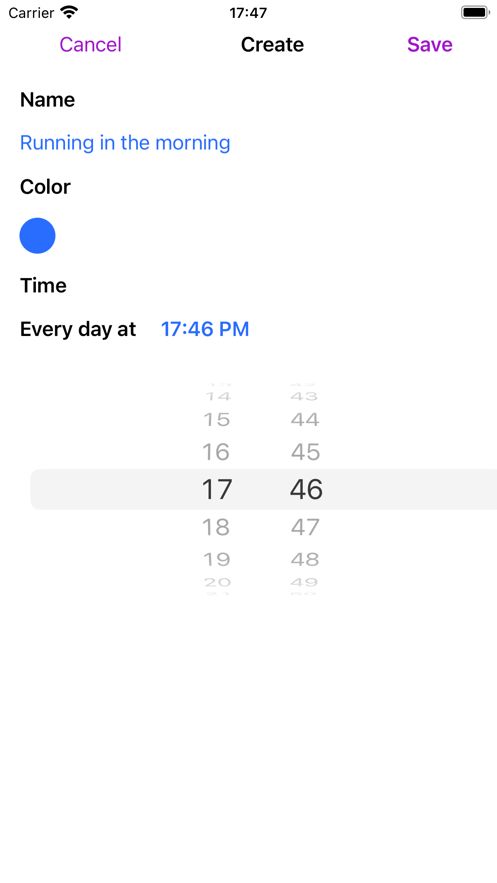Select minute 48 in the picker

(305, 559)
